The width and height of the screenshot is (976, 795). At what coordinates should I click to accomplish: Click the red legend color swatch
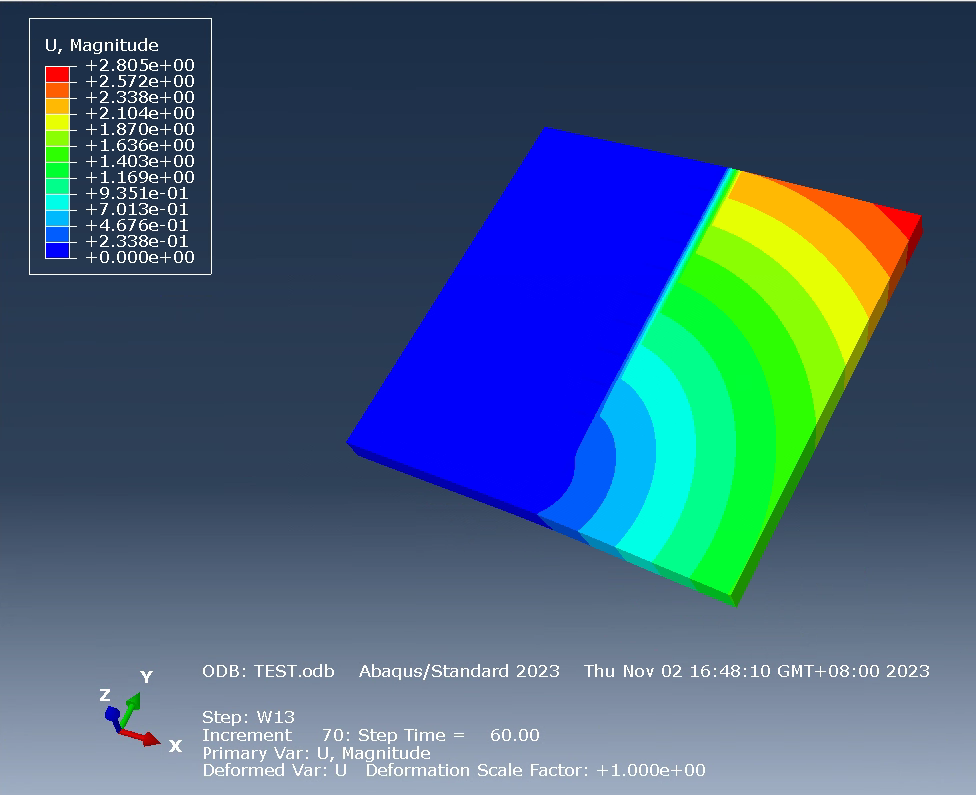57,74
